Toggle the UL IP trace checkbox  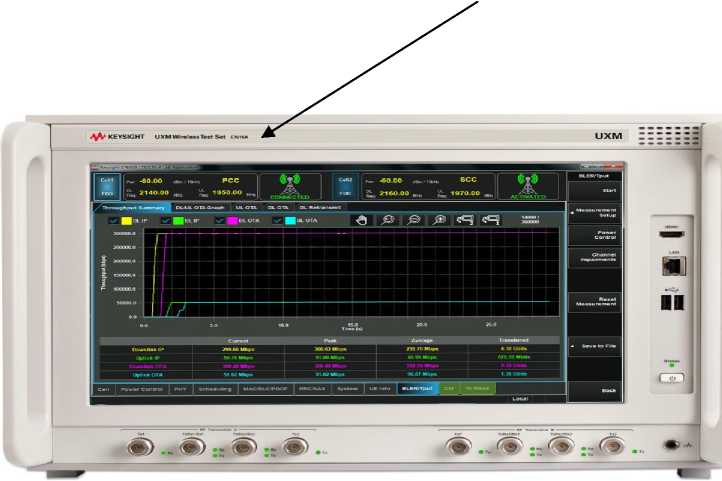tap(167, 221)
